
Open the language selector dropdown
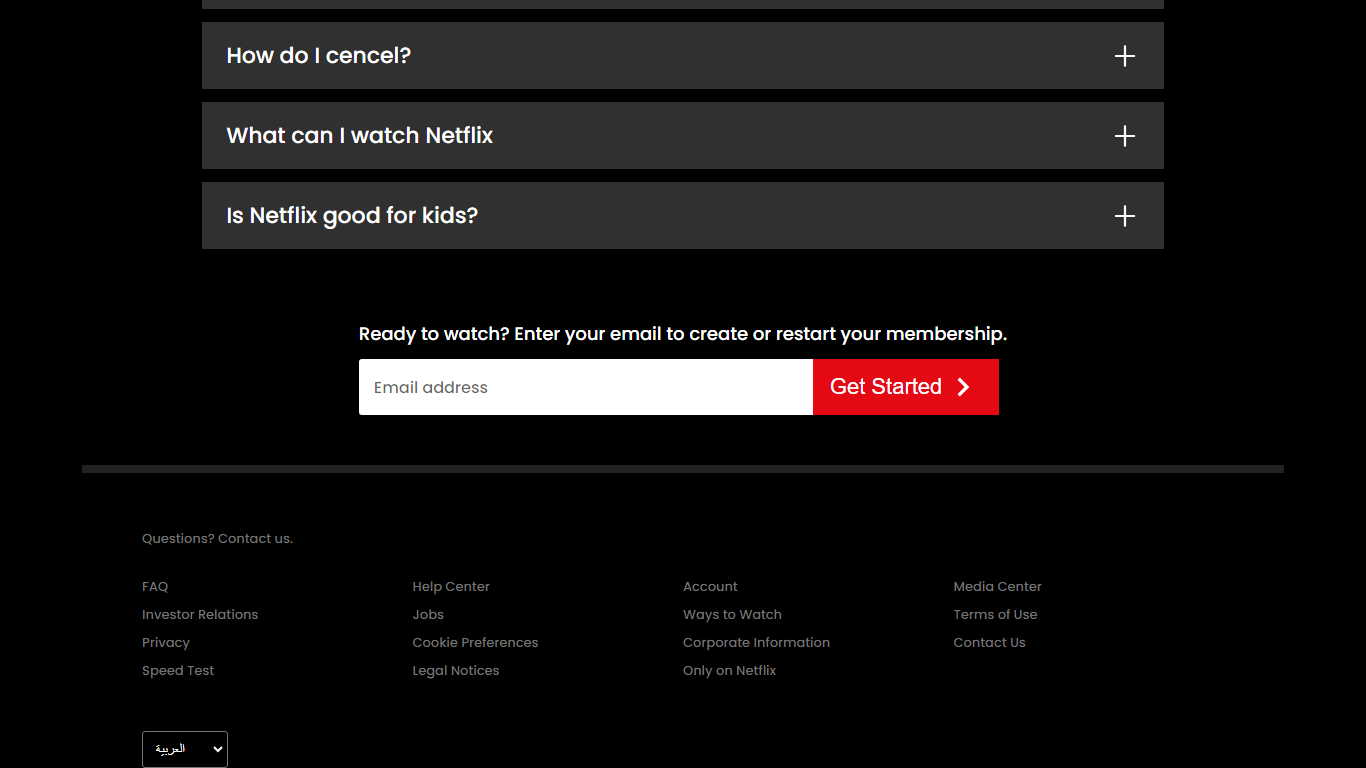pos(185,749)
